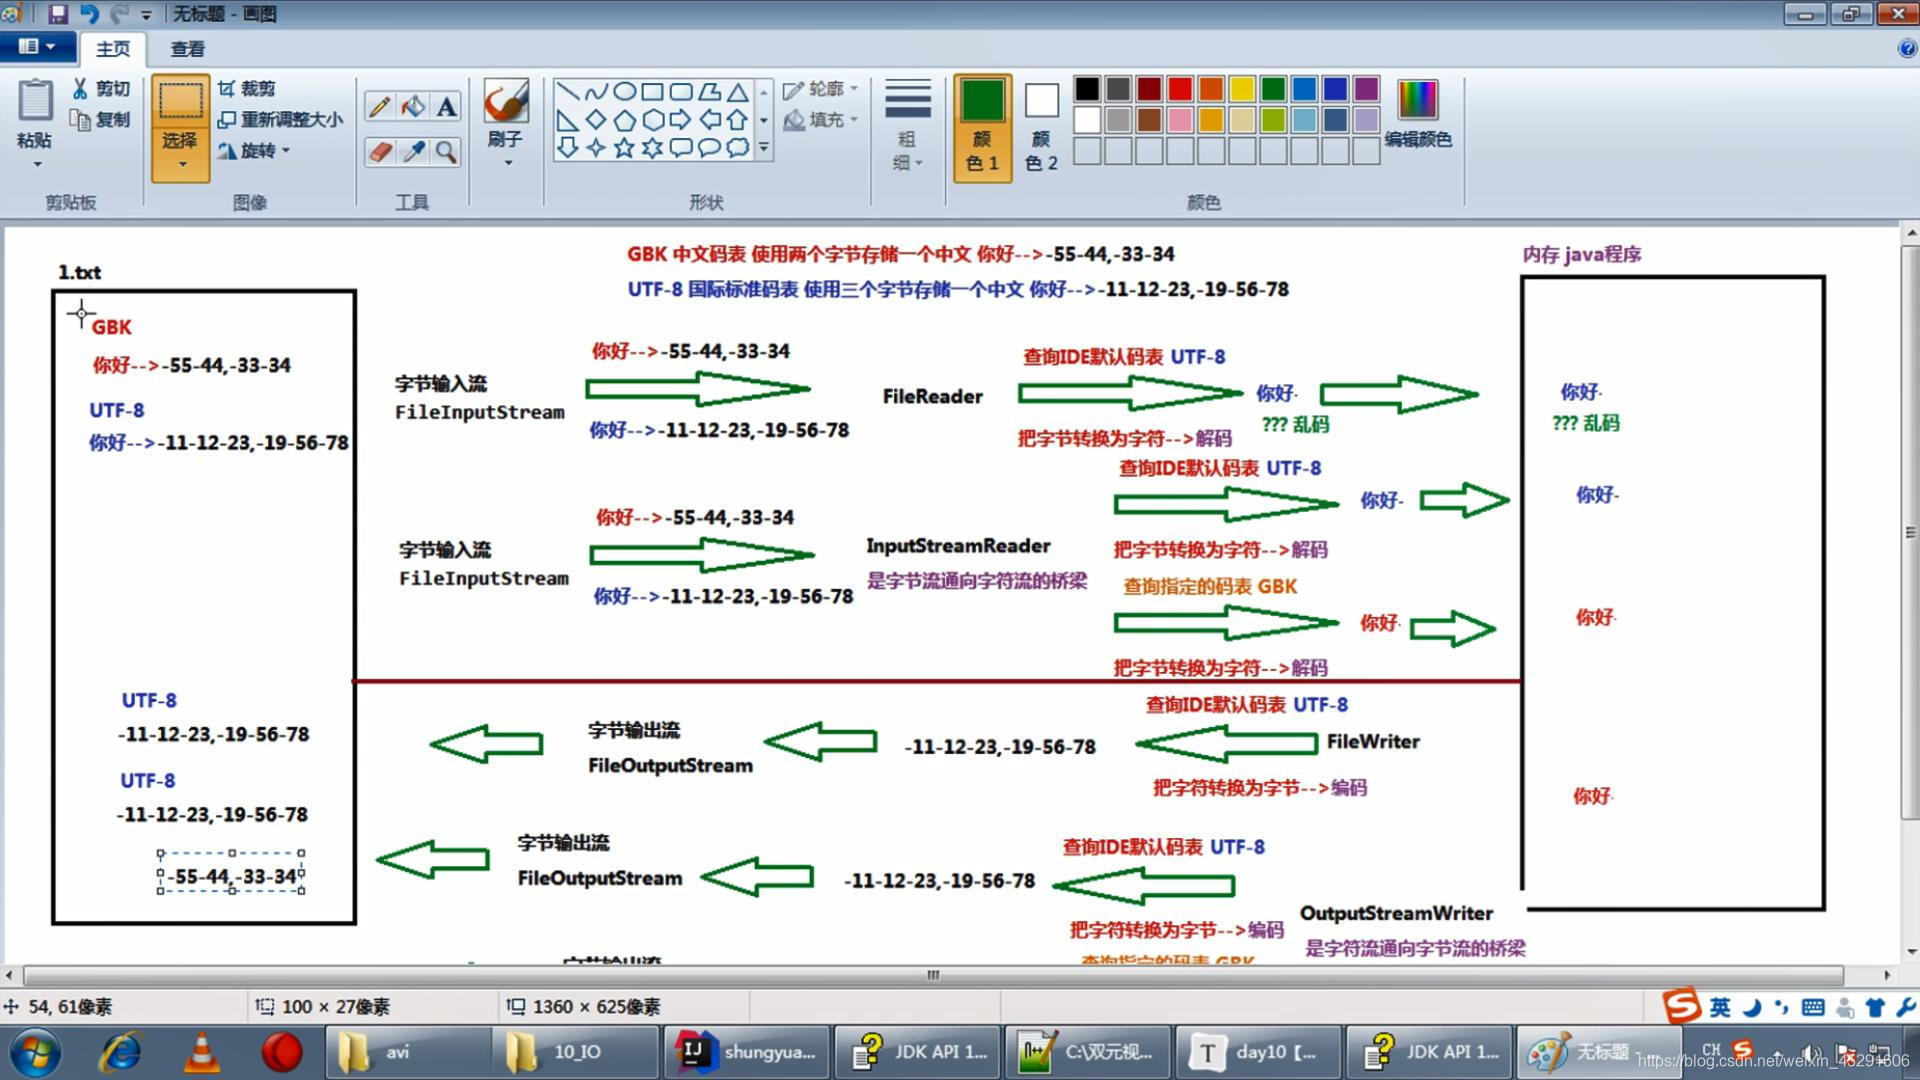Viewport: 1920px width, 1080px height.
Task: Open IntelliJ IDEA from the taskbar
Action: pos(746,1051)
